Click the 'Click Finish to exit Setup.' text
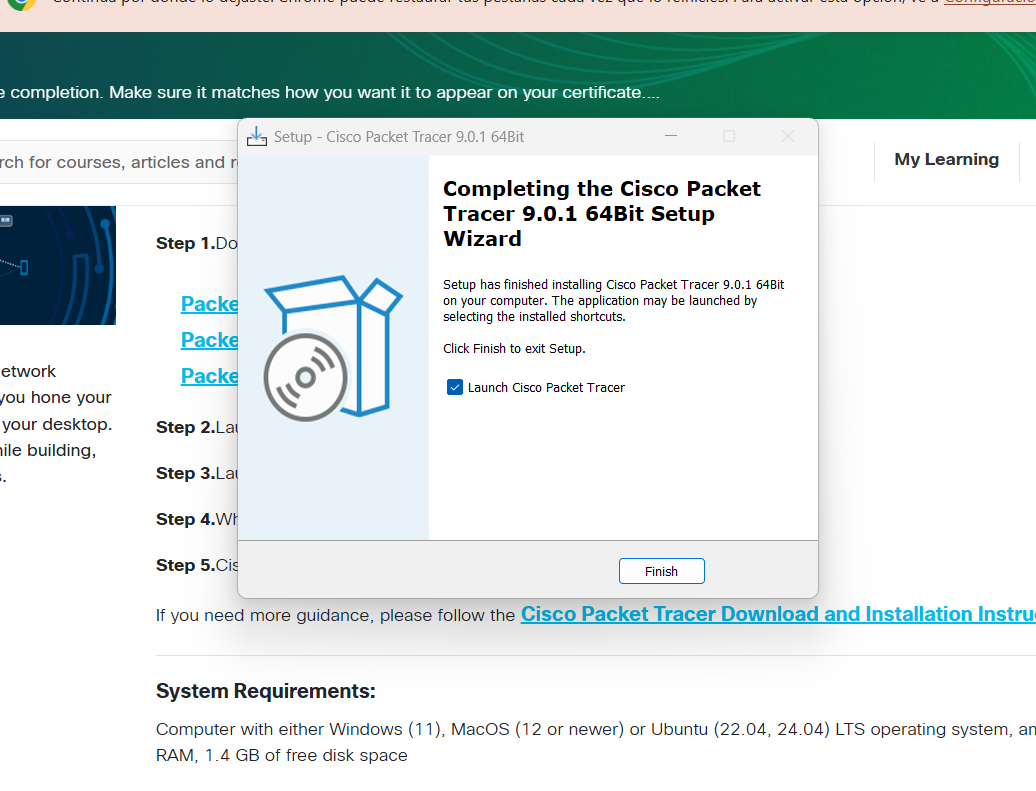The height and width of the screenshot is (791, 1036). click(x=514, y=348)
